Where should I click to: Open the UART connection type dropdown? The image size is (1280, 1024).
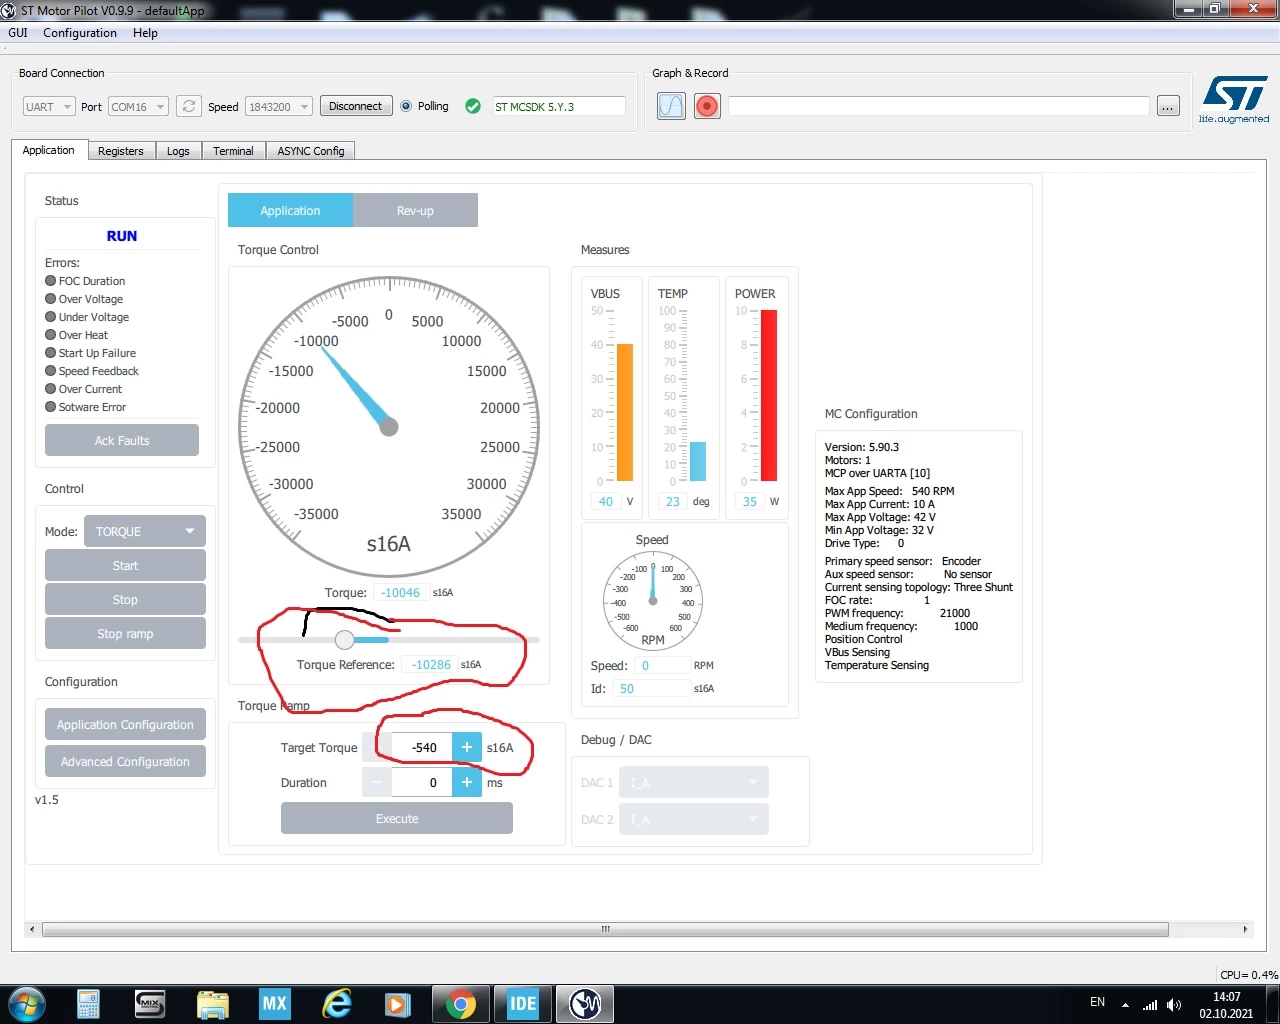pos(49,106)
